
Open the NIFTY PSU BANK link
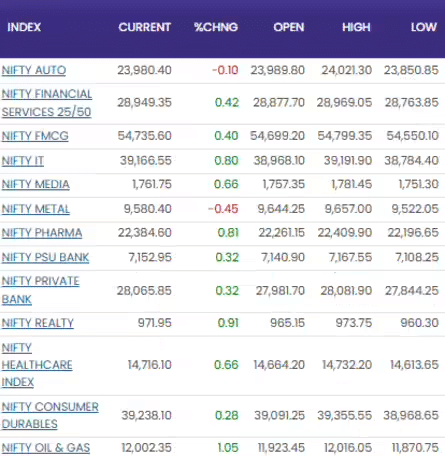pyautogui.click(x=45, y=257)
